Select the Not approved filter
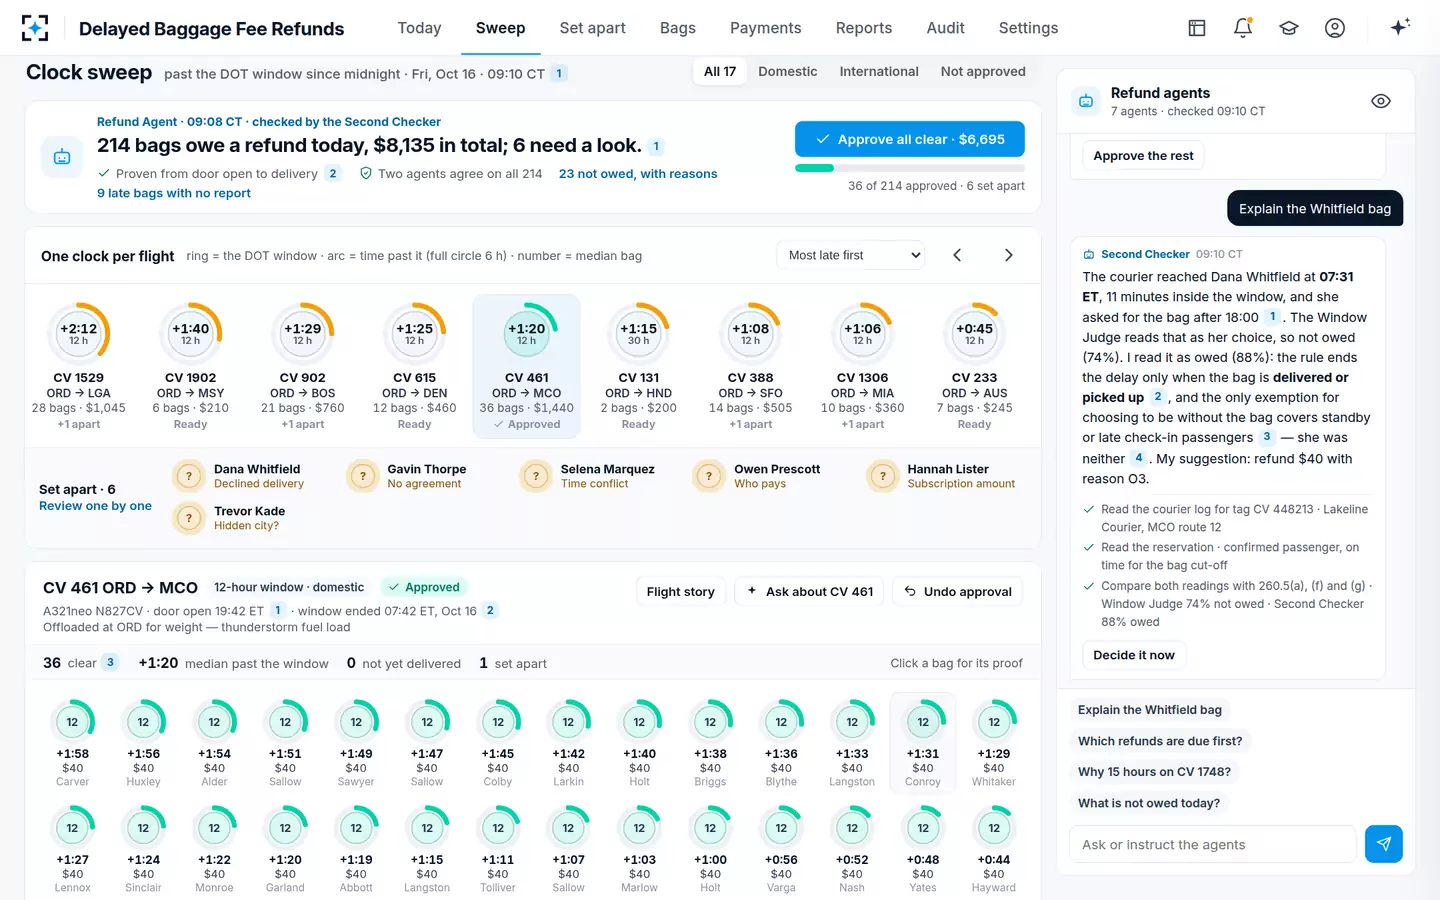This screenshot has width=1440, height=900. [983, 71]
